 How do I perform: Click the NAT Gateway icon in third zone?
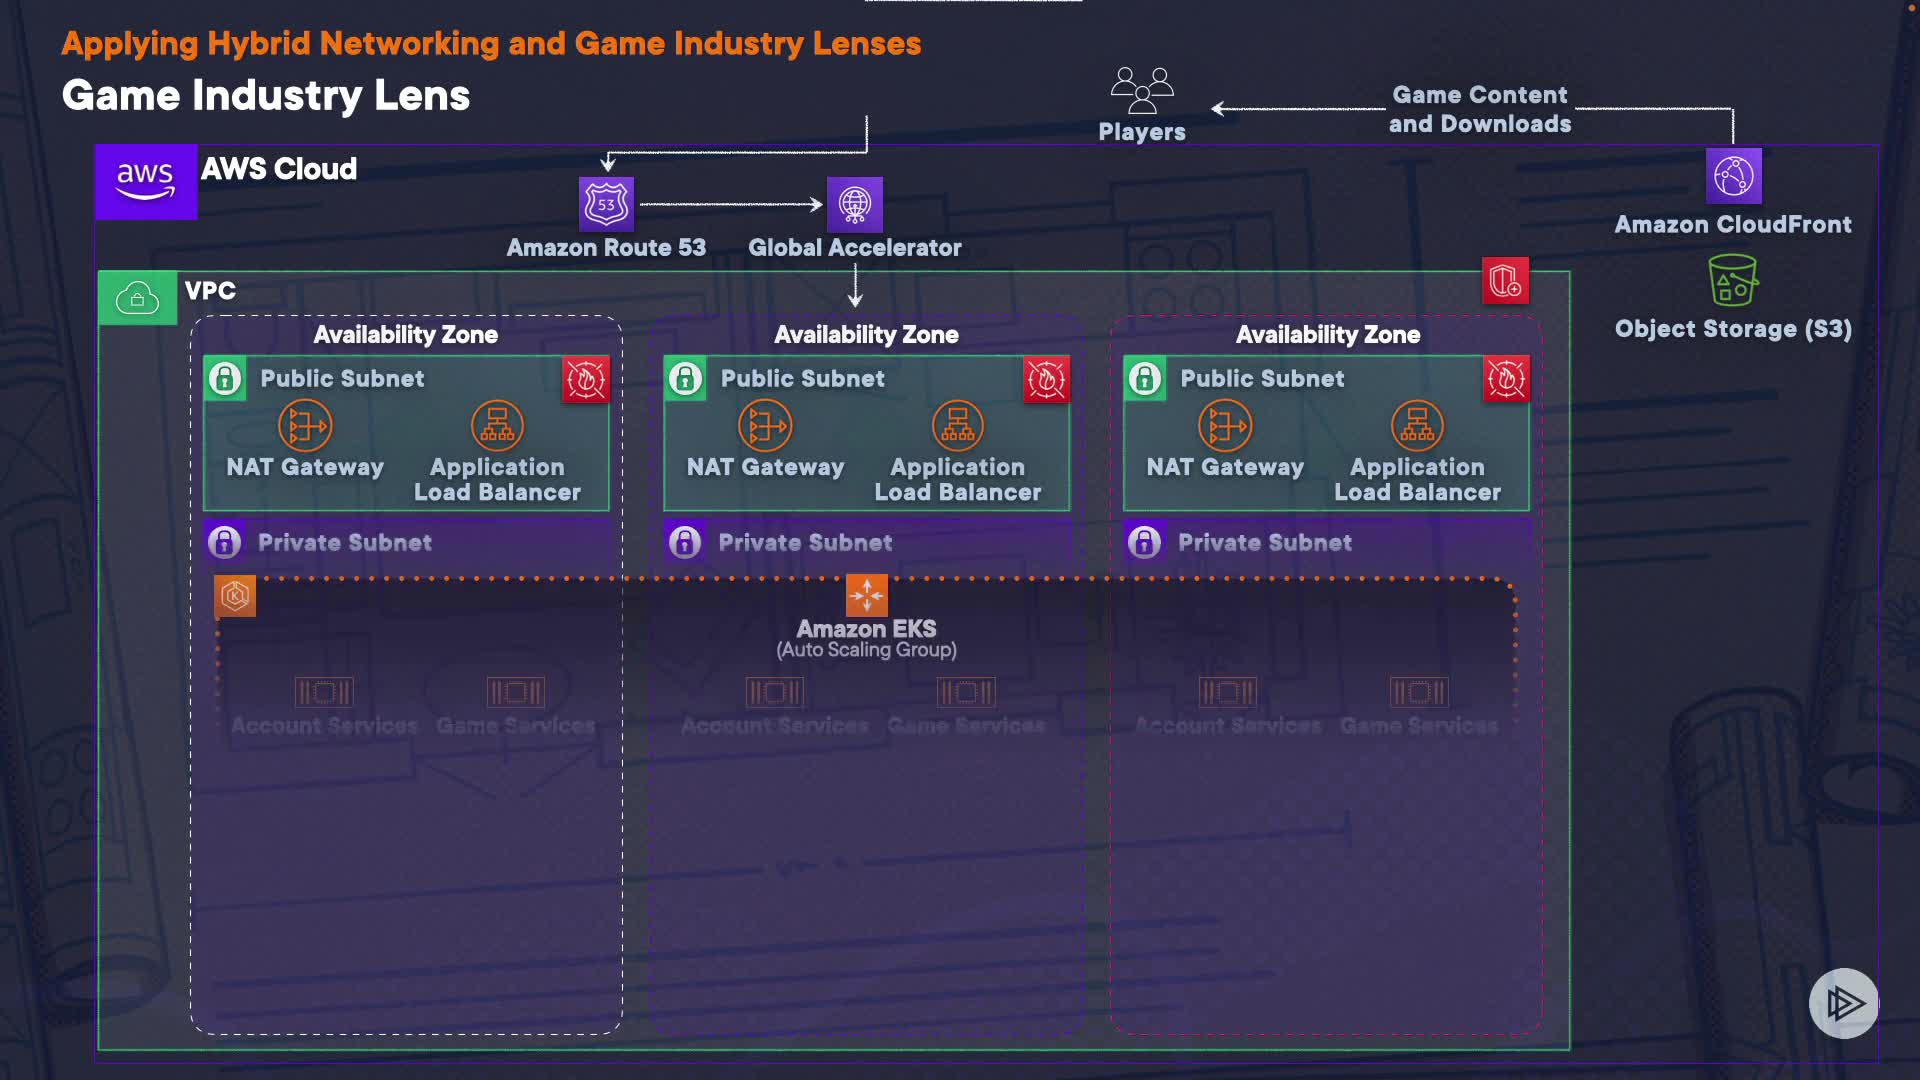[1225, 426]
